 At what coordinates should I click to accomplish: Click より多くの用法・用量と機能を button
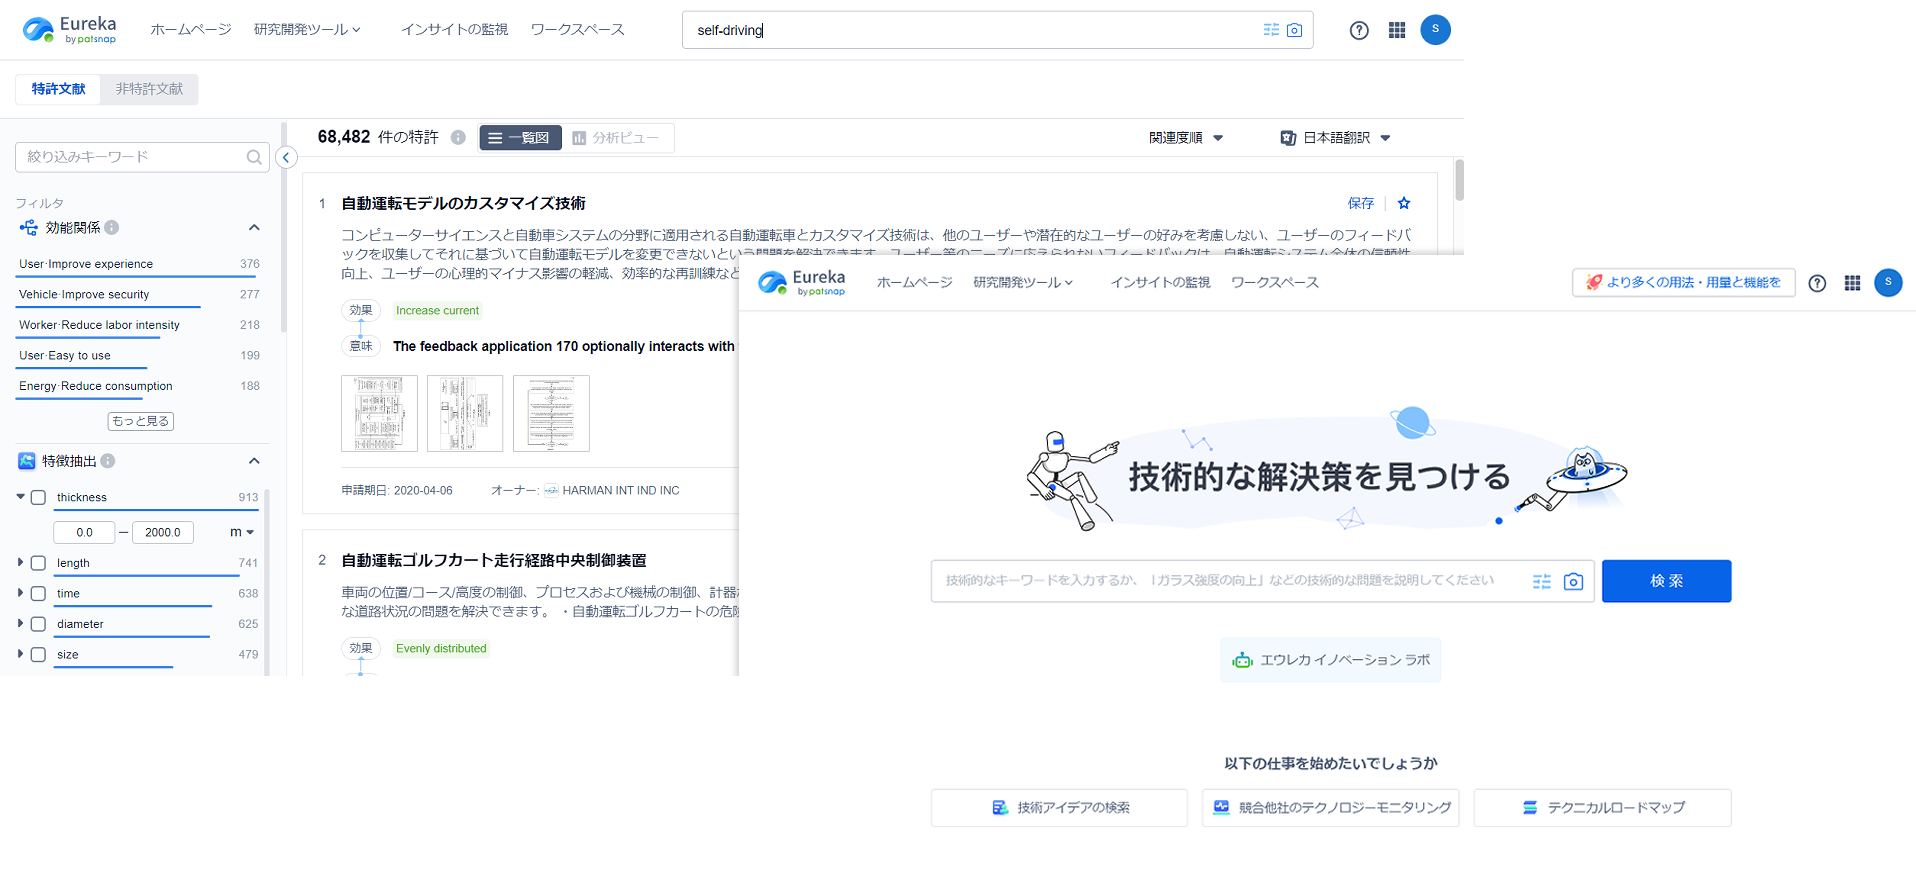(x=1684, y=283)
